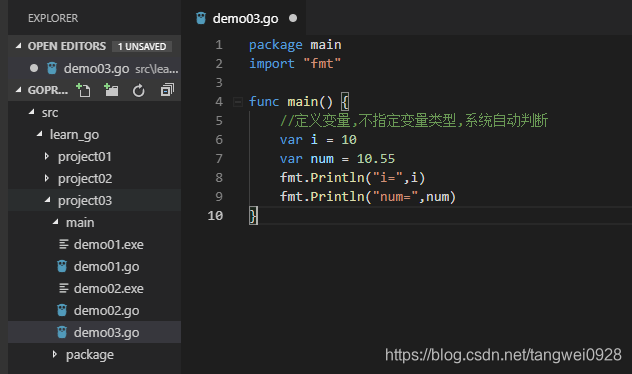This screenshot has height=374, width=632.
Task: Click the gopher icon beside demo02.go
Action: point(62,310)
